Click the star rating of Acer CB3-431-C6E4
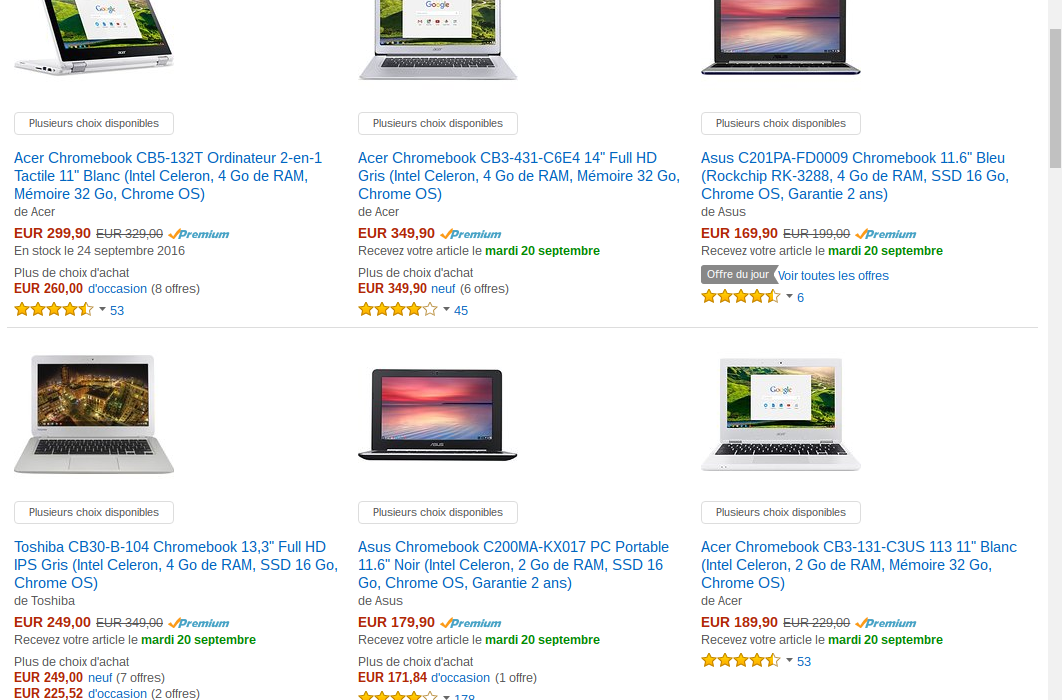 398,310
